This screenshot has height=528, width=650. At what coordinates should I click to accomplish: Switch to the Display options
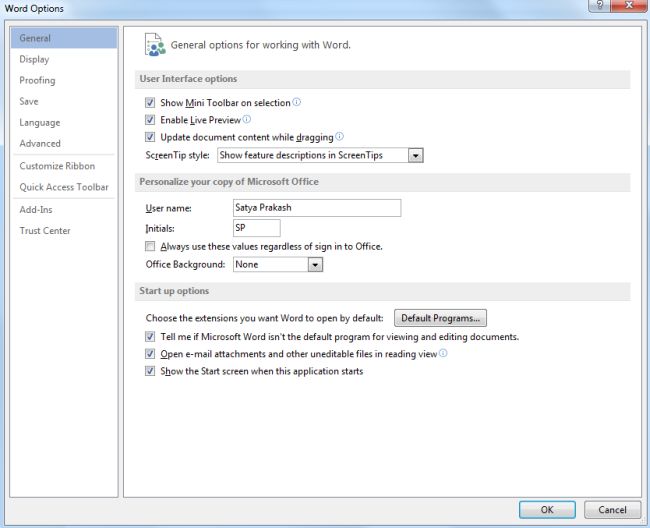(x=64, y=59)
